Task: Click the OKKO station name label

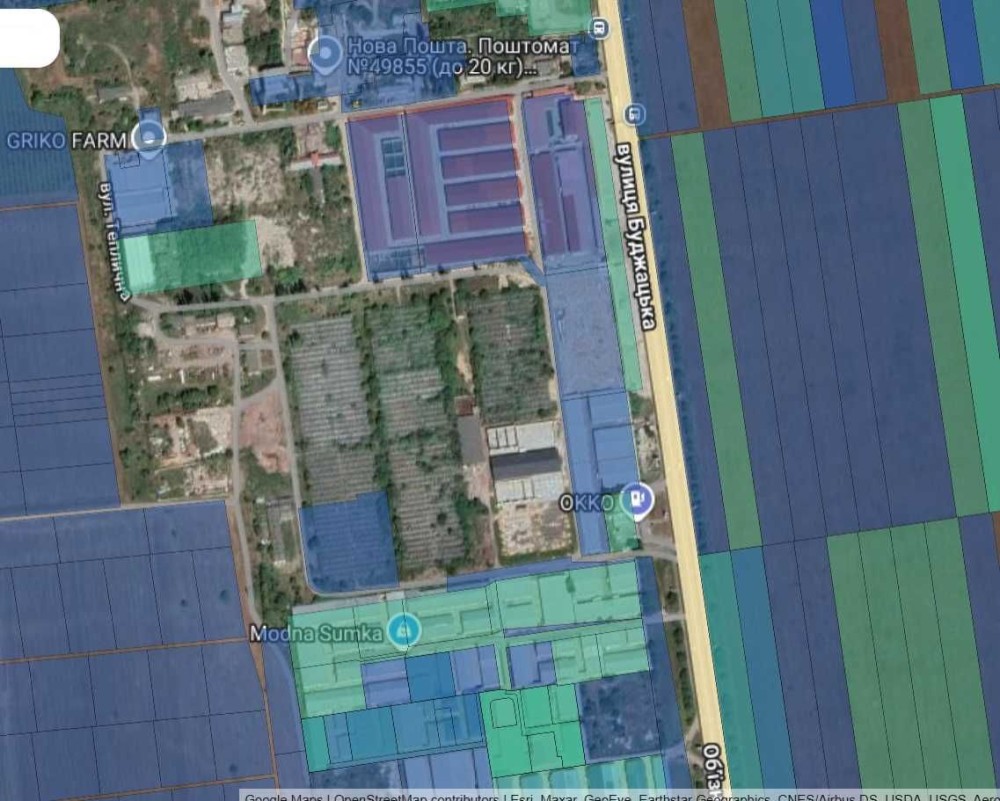Action: pyautogui.click(x=587, y=503)
